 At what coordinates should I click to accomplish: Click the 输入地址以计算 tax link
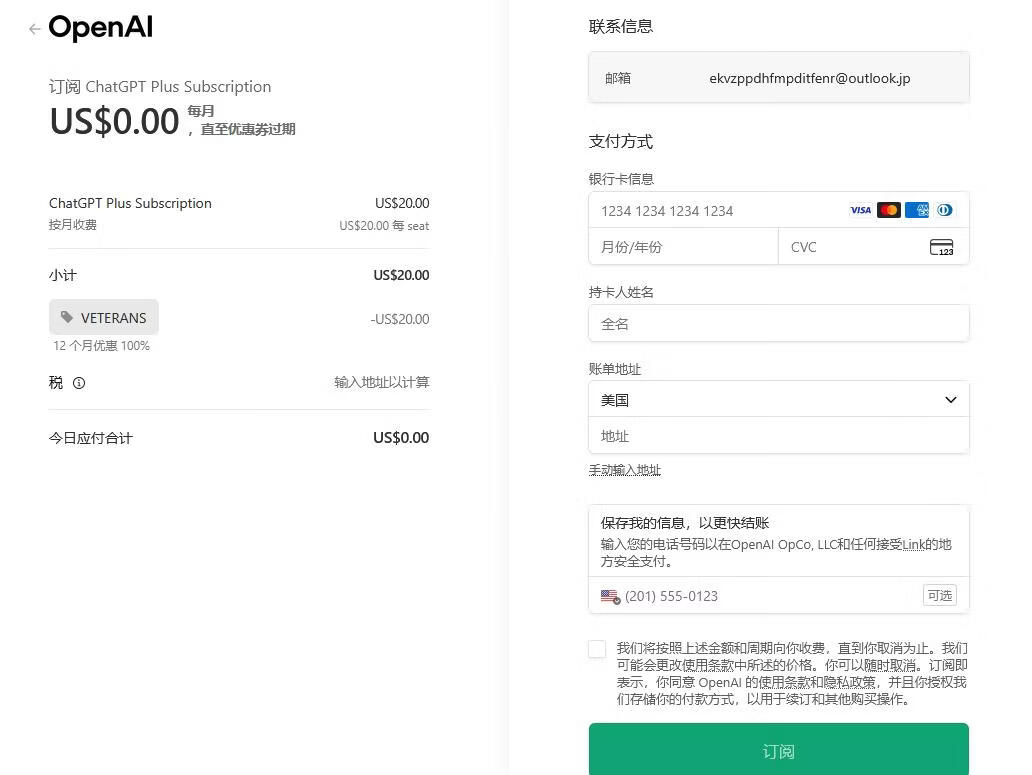[381, 382]
